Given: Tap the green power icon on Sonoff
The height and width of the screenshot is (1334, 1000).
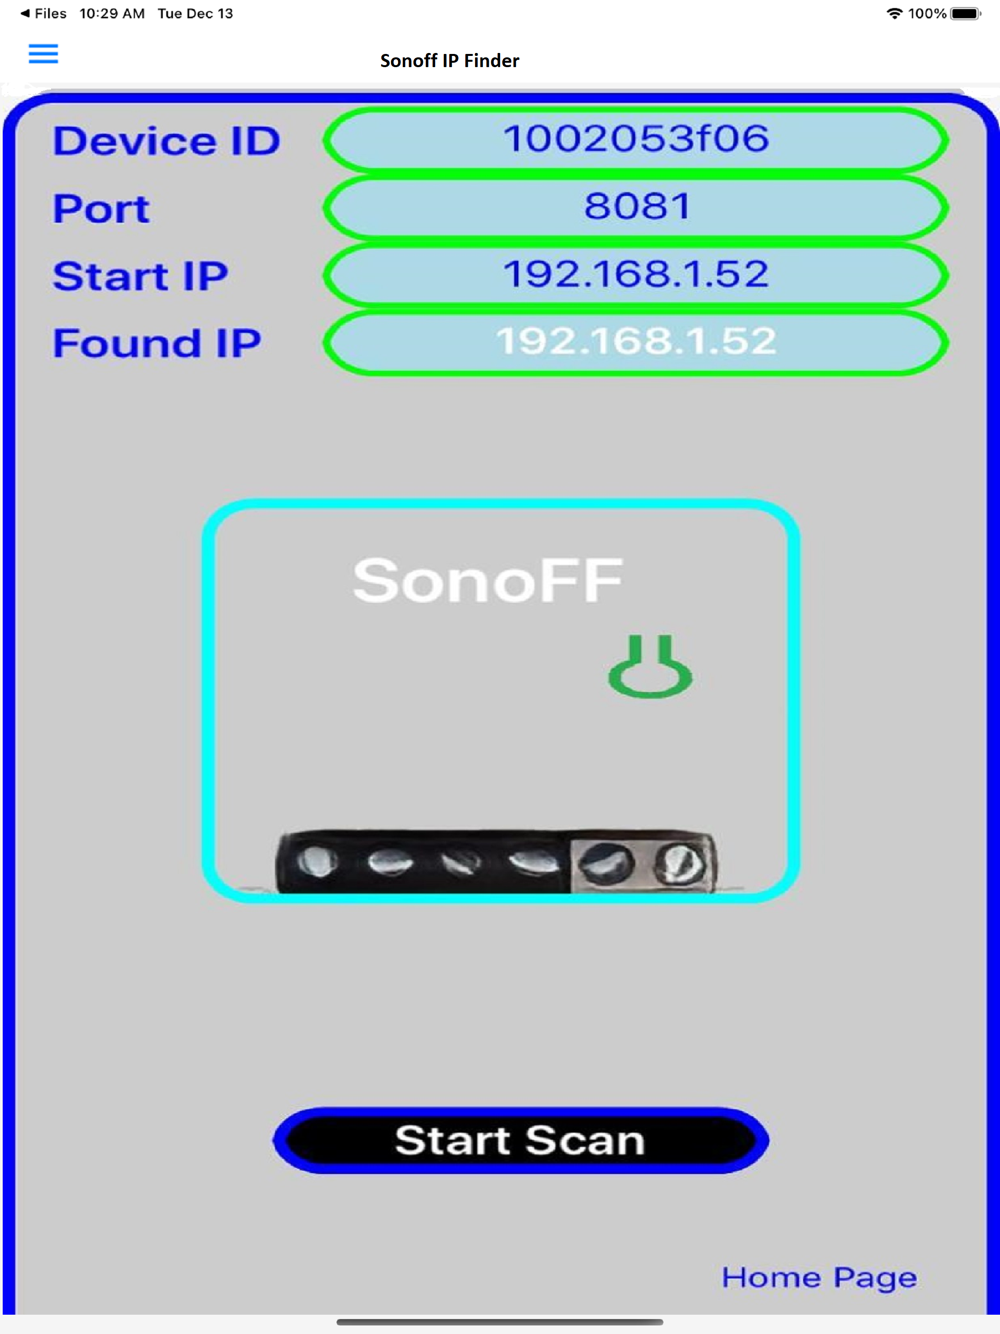Looking at the screenshot, I should tap(650, 666).
